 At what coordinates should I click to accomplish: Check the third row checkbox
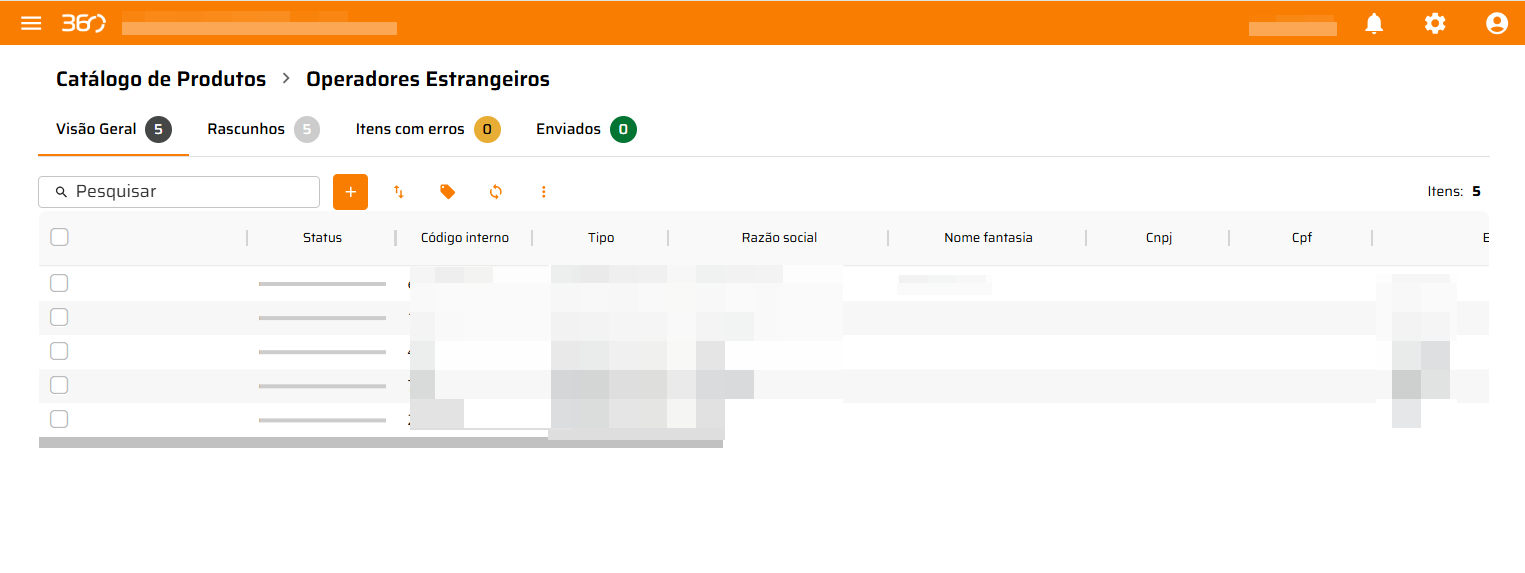pyautogui.click(x=59, y=351)
